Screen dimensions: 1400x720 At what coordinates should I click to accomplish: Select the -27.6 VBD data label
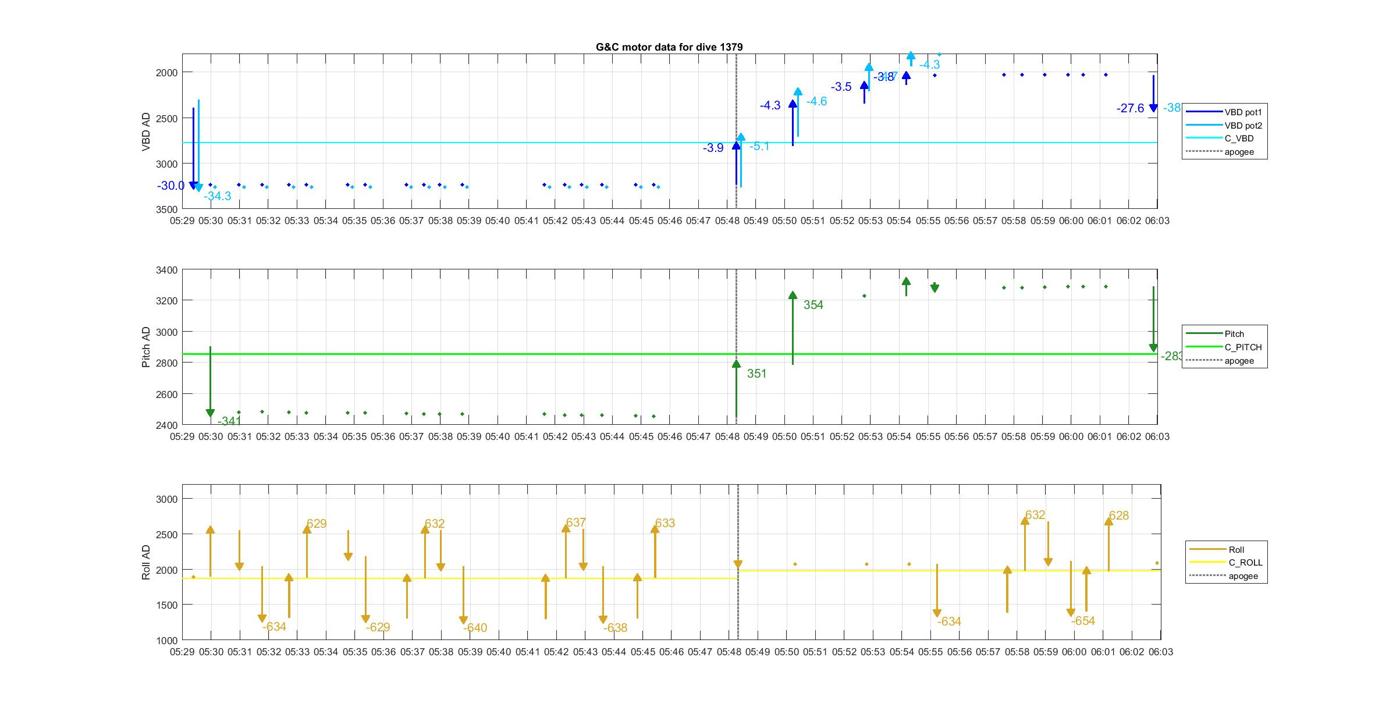tap(1130, 108)
